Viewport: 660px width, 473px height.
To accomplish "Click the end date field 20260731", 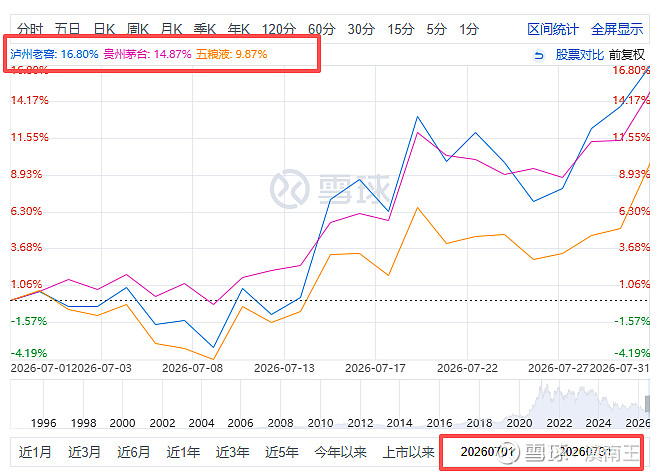I will [x=585, y=452].
